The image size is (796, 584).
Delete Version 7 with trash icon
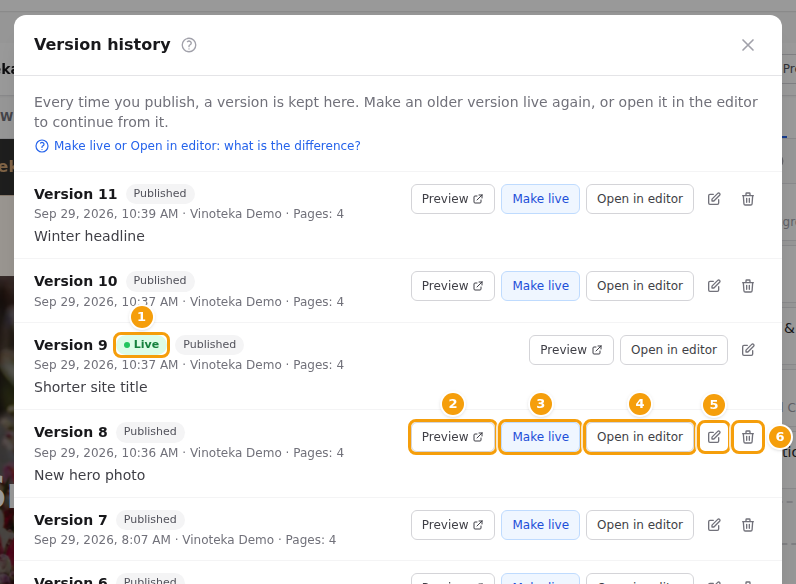coord(748,525)
